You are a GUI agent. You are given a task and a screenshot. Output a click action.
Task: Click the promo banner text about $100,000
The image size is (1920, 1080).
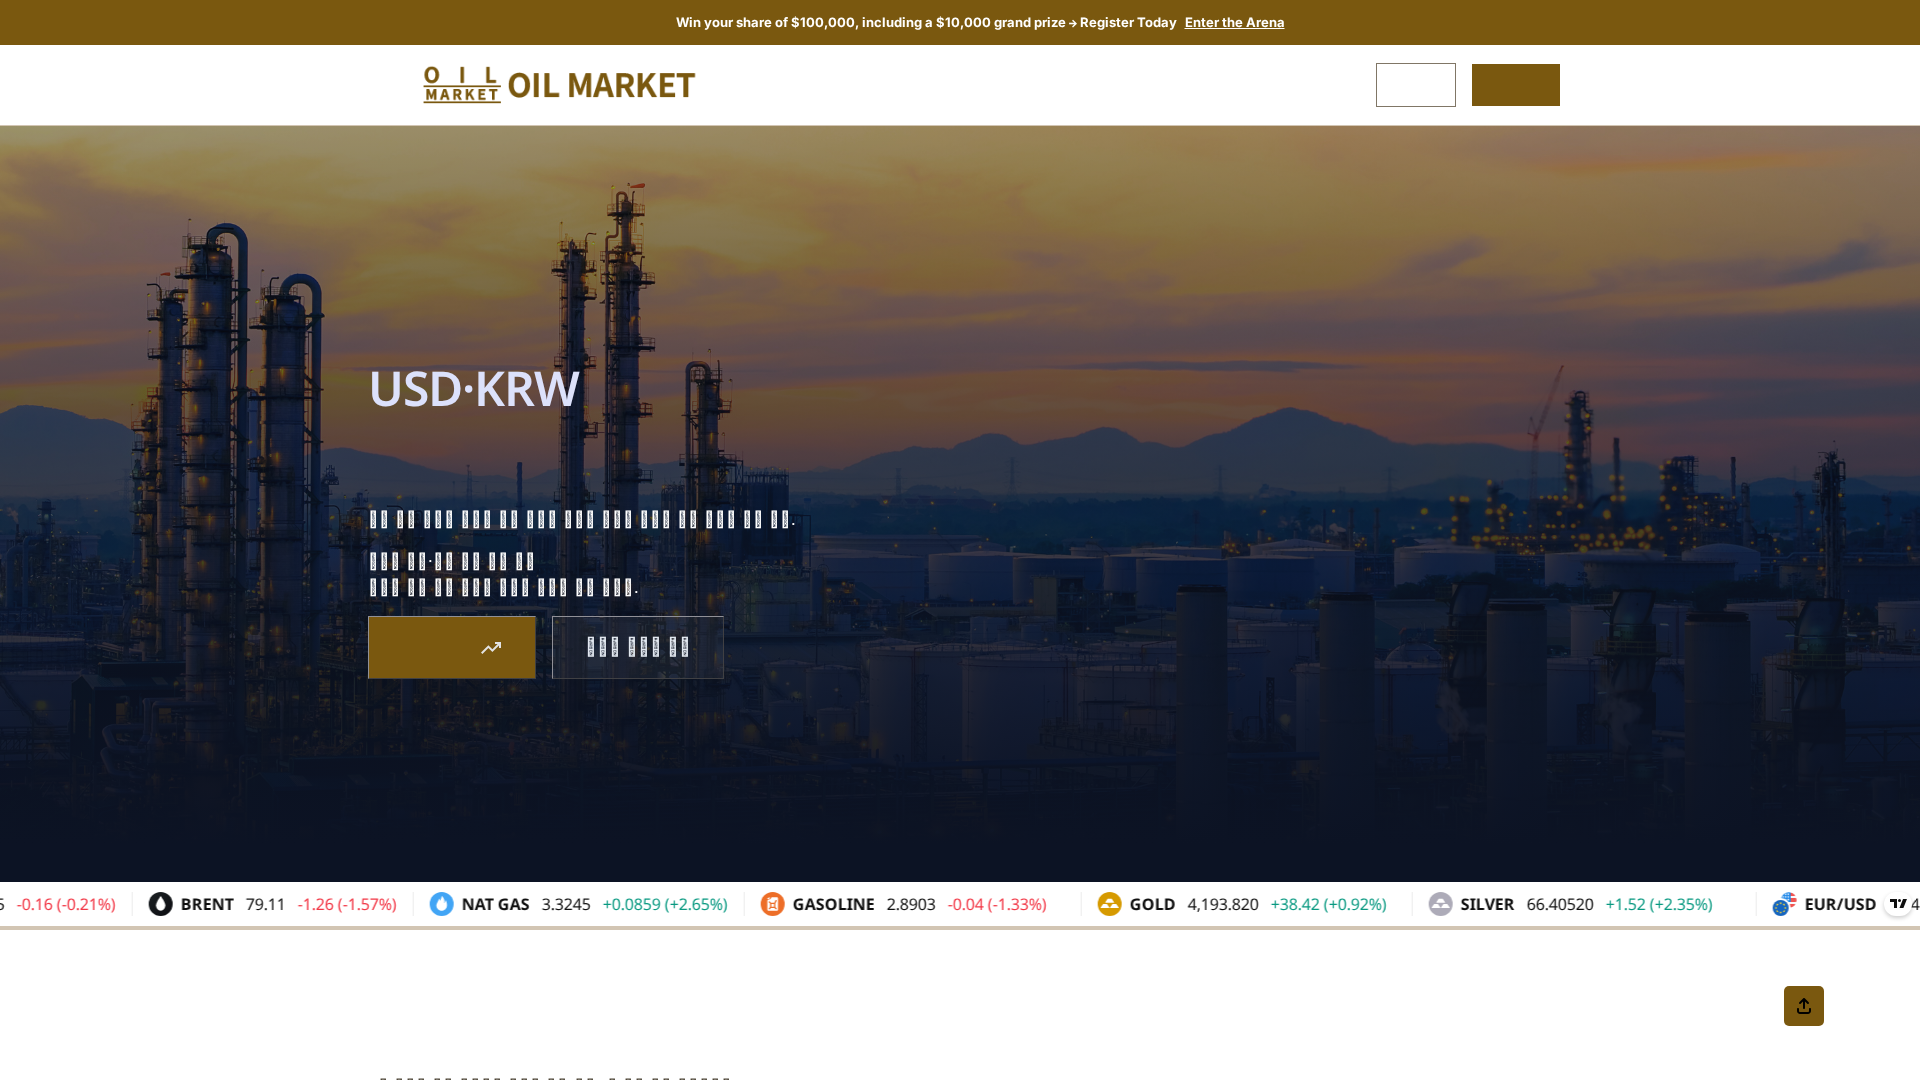click(926, 22)
